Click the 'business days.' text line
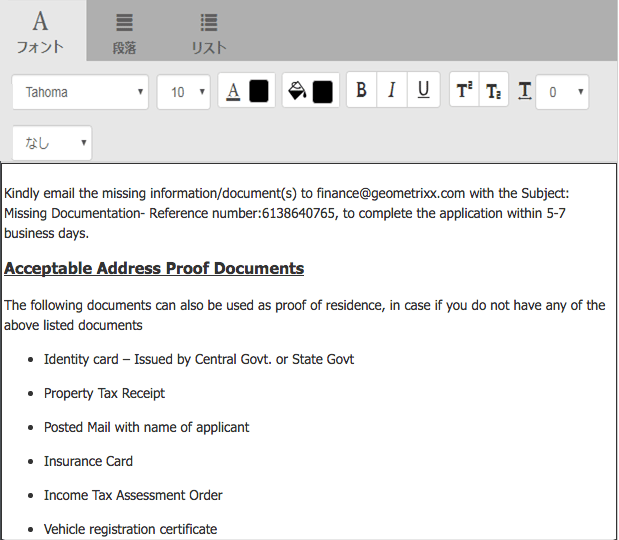 point(47,234)
